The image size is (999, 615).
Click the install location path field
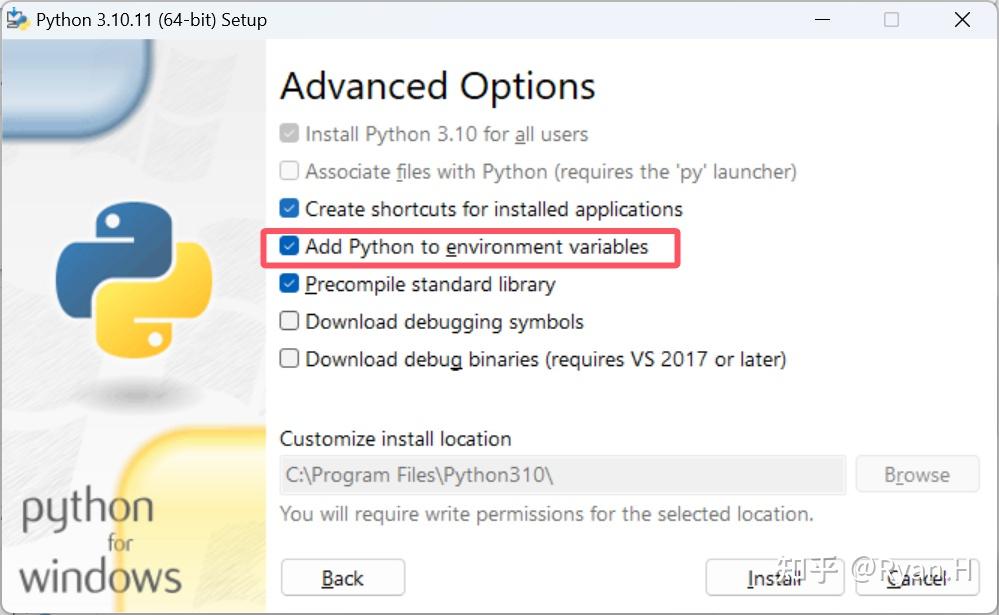[x=563, y=475]
